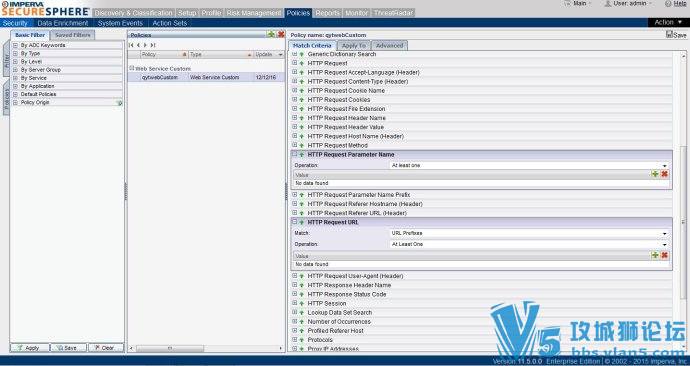The width and height of the screenshot is (690, 366).
Task: Click green arrow of Profiled Referer Host
Action: pos(302,331)
